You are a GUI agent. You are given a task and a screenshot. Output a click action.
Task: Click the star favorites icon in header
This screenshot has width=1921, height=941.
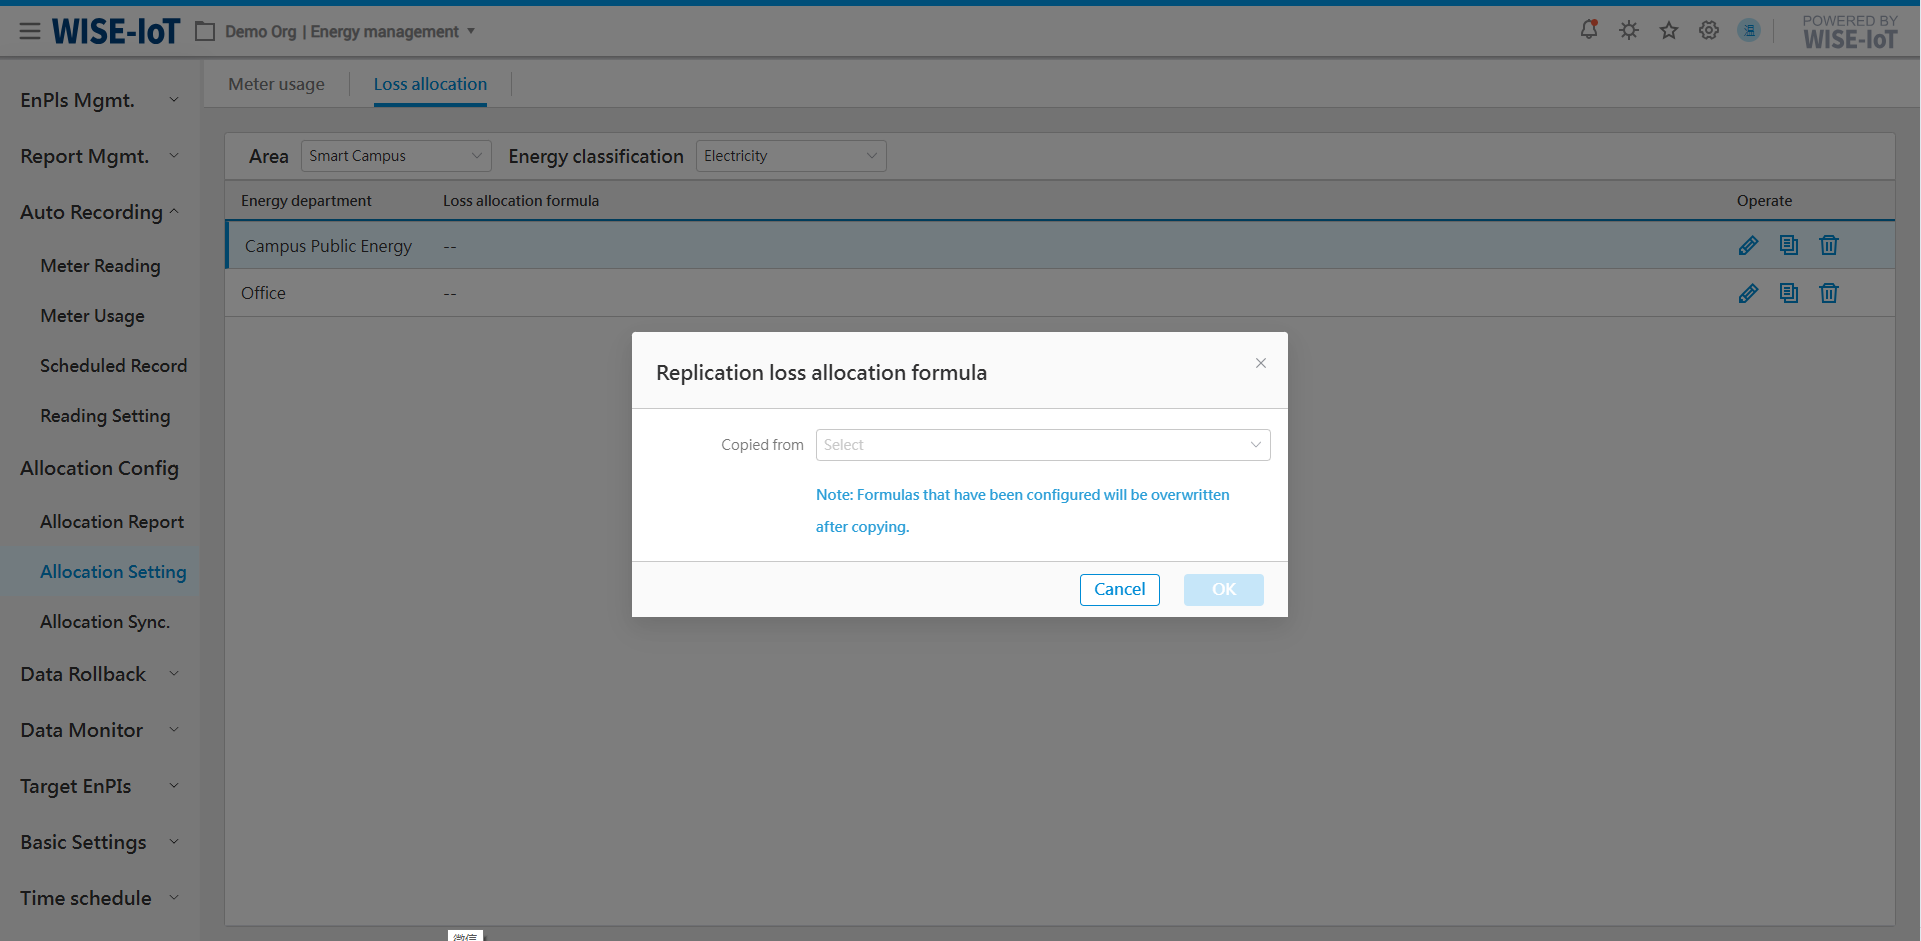pos(1668,31)
